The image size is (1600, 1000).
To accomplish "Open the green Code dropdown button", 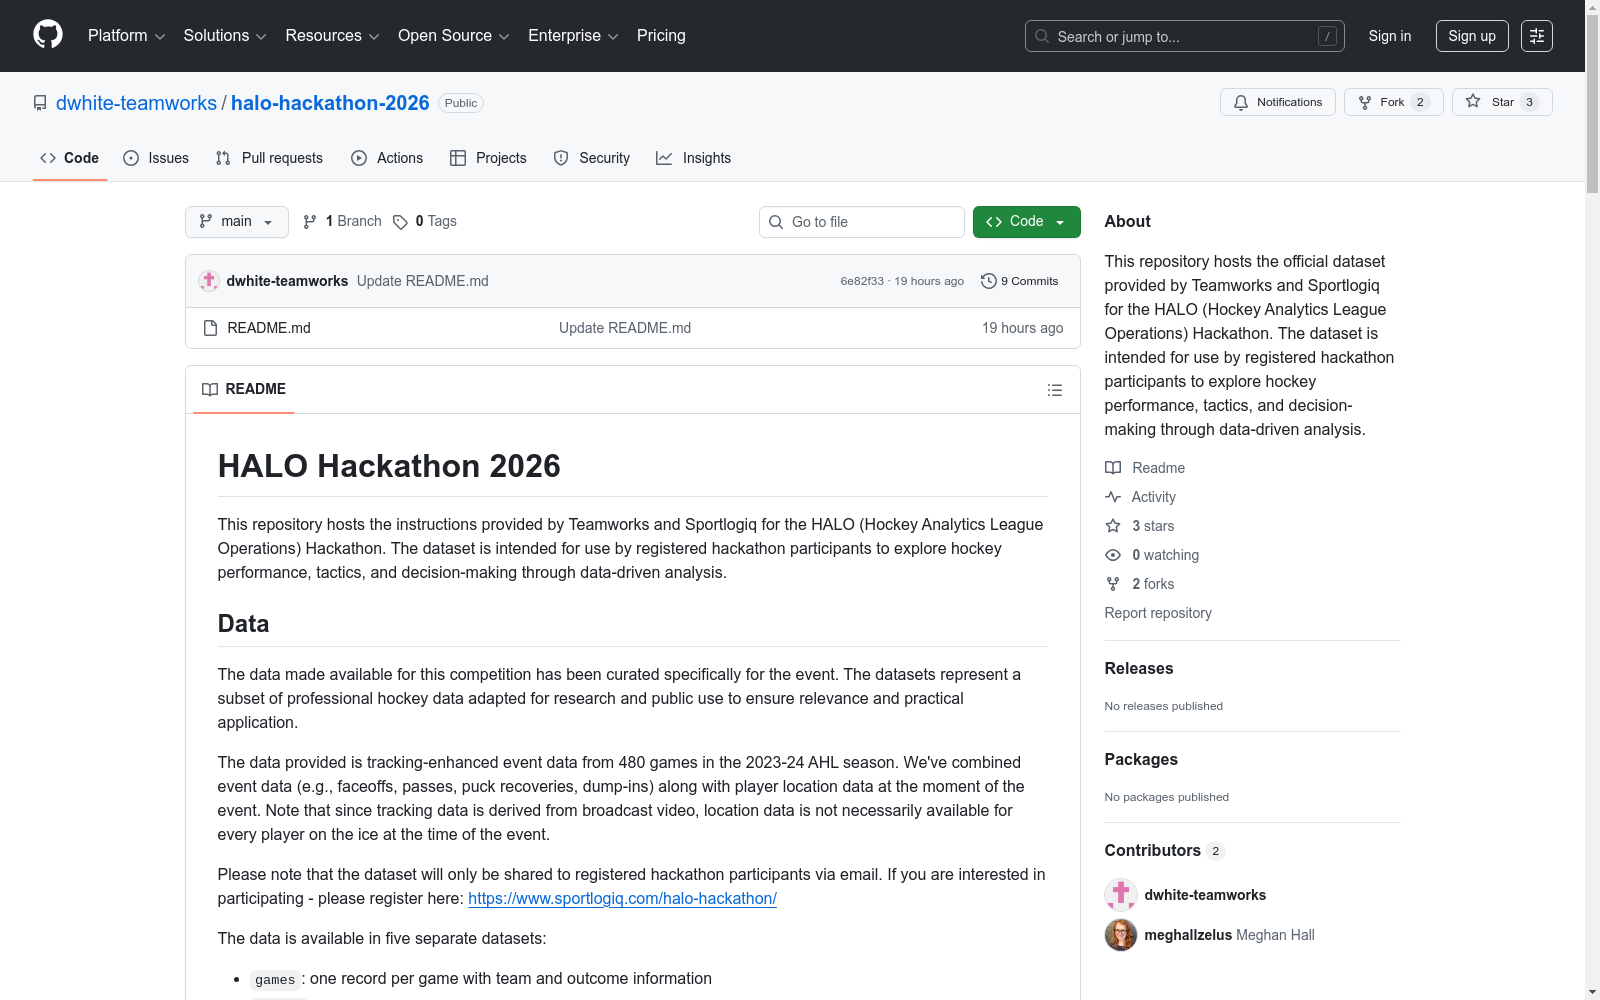I will [1027, 222].
